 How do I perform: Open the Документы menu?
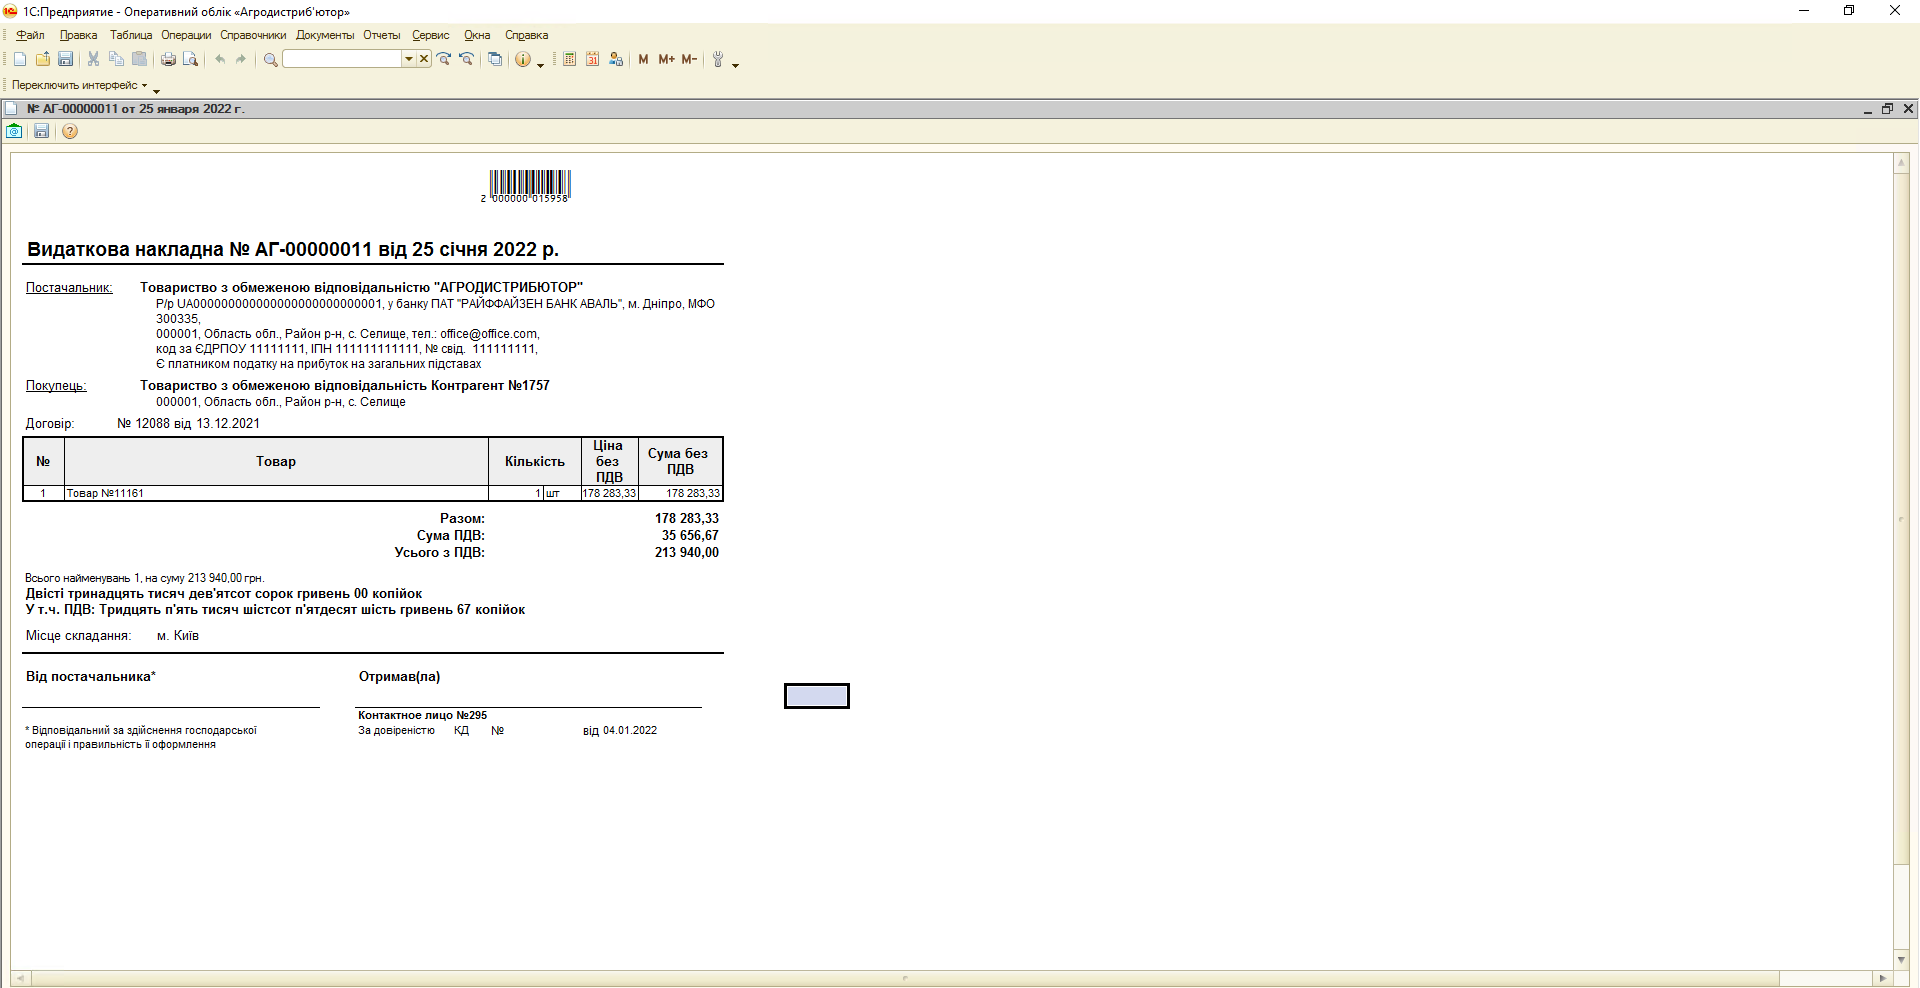pos(325,35)
